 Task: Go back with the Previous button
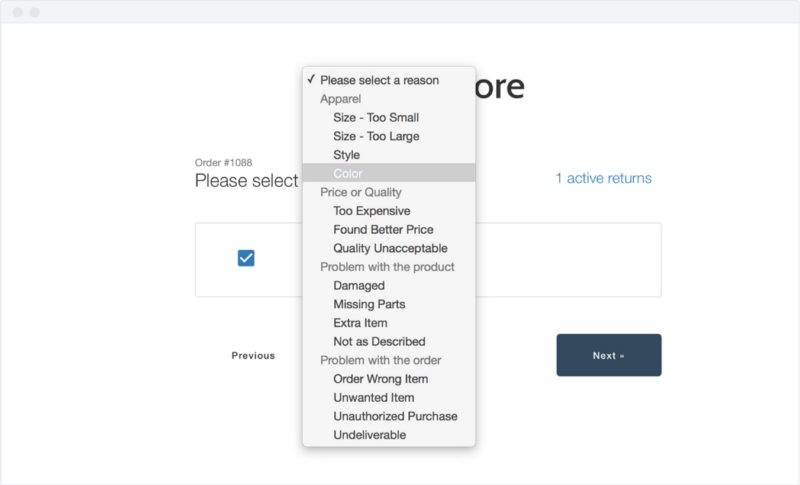(x=253, y=355)
